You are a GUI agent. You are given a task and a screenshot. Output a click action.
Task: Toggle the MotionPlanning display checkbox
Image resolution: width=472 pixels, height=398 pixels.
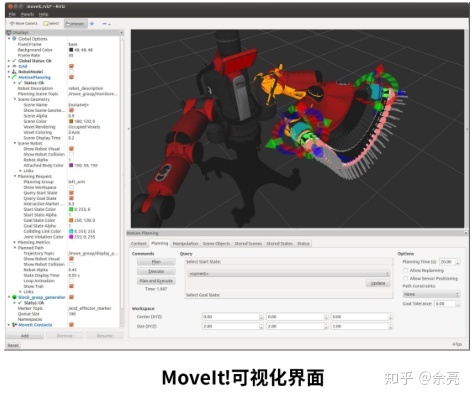[71, 77]
